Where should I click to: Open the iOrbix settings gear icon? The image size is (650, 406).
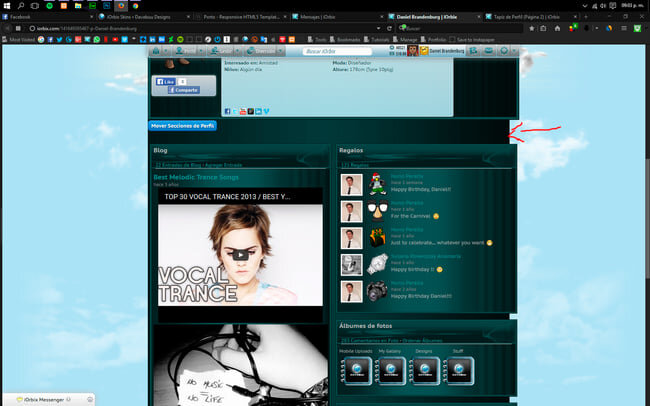504,51
